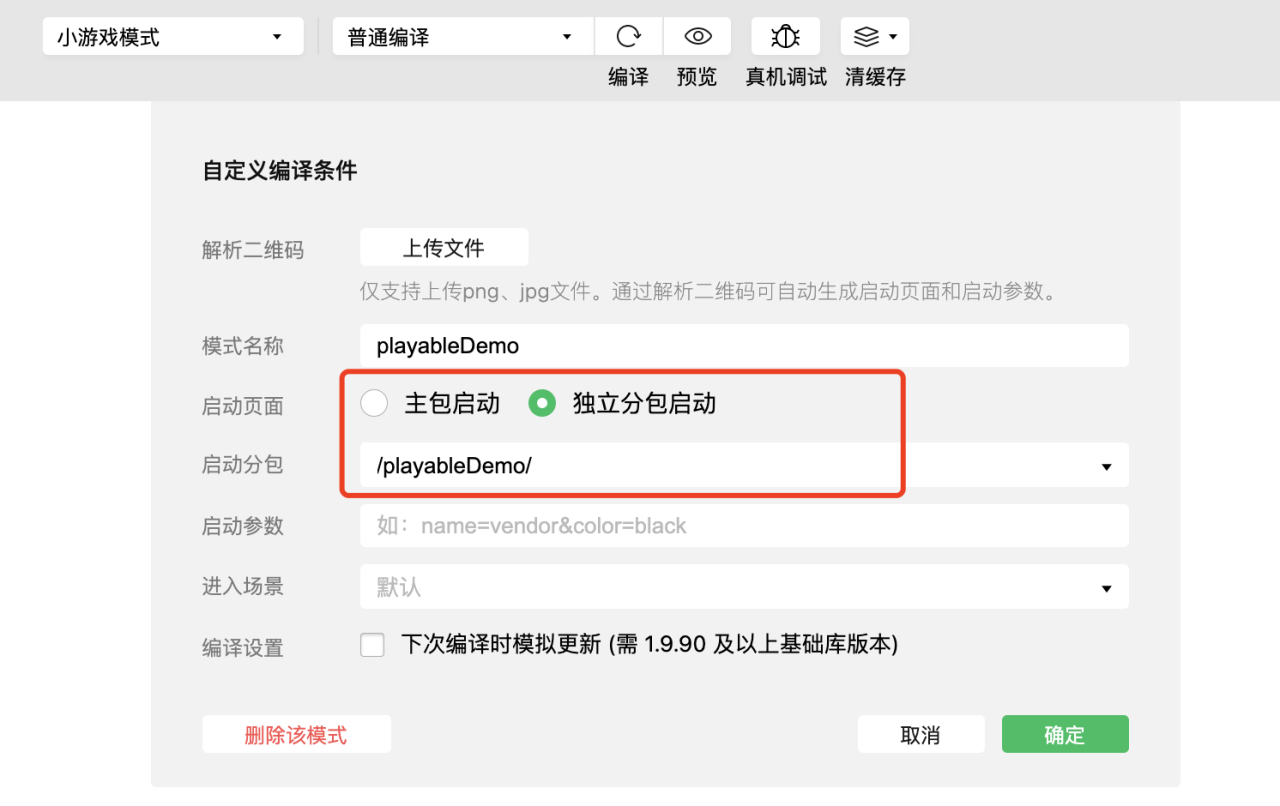The image size is (1280, 806).
Task: Click the hint text about png、jpg files
Action: [x=708, y=292]
